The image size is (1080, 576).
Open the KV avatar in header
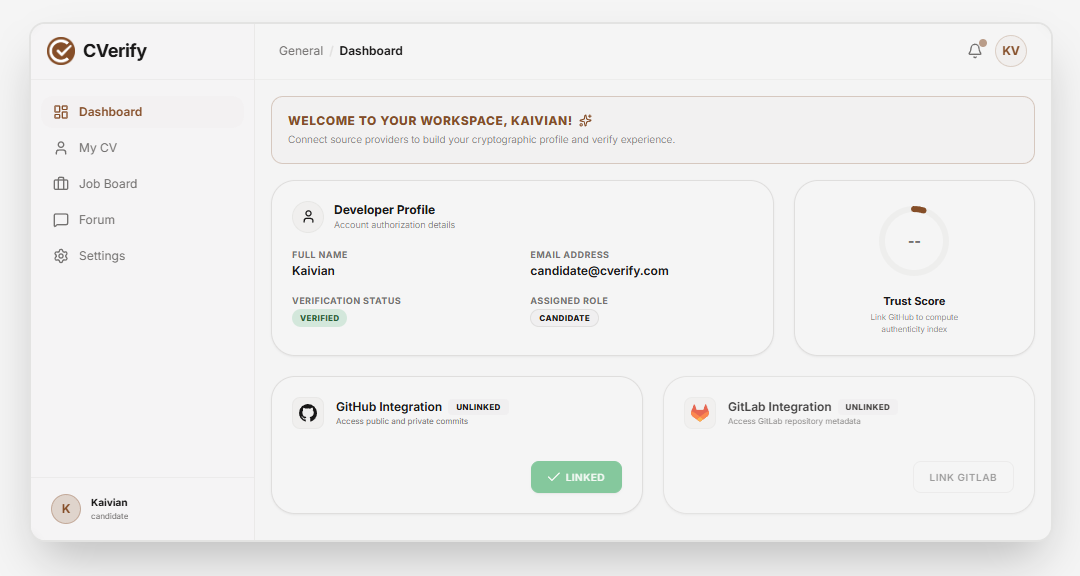[x=1010, y=51]
